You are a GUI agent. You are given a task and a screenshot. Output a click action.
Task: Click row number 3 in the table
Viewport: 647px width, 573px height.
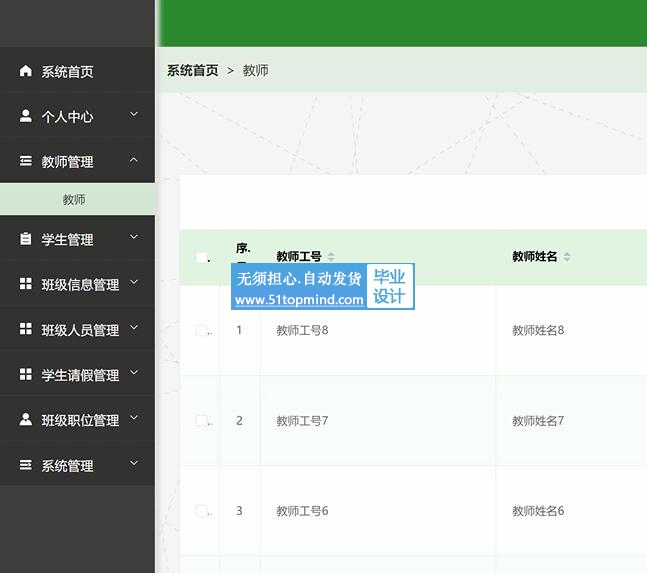click(239, 511)
